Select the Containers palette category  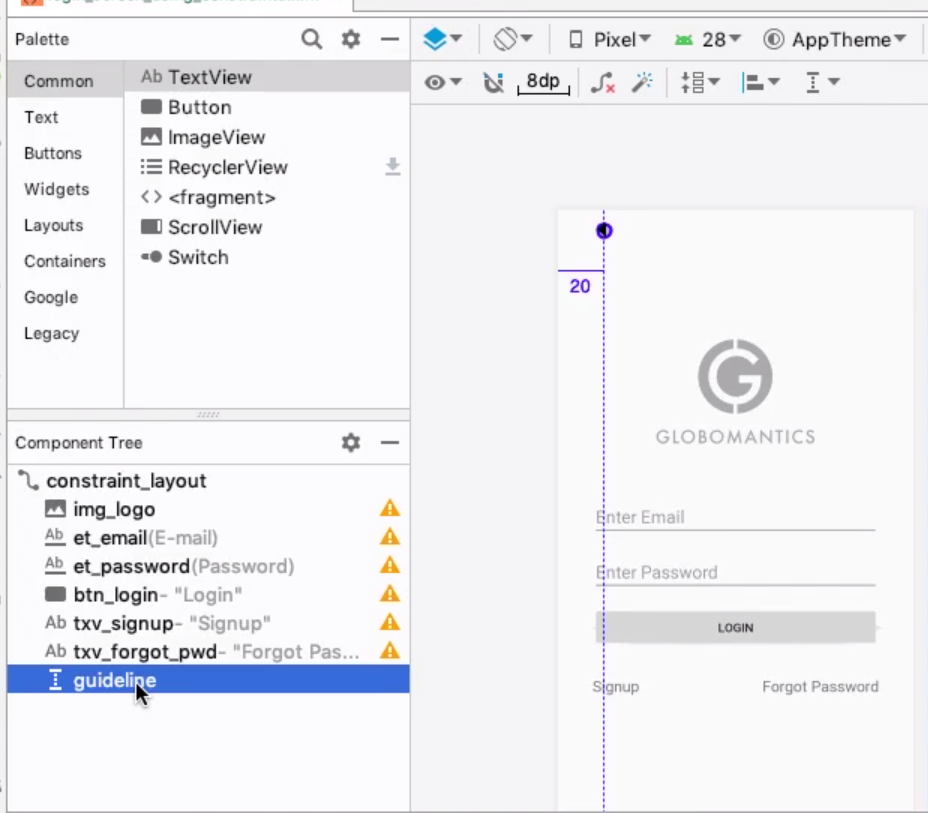point(65,262)
